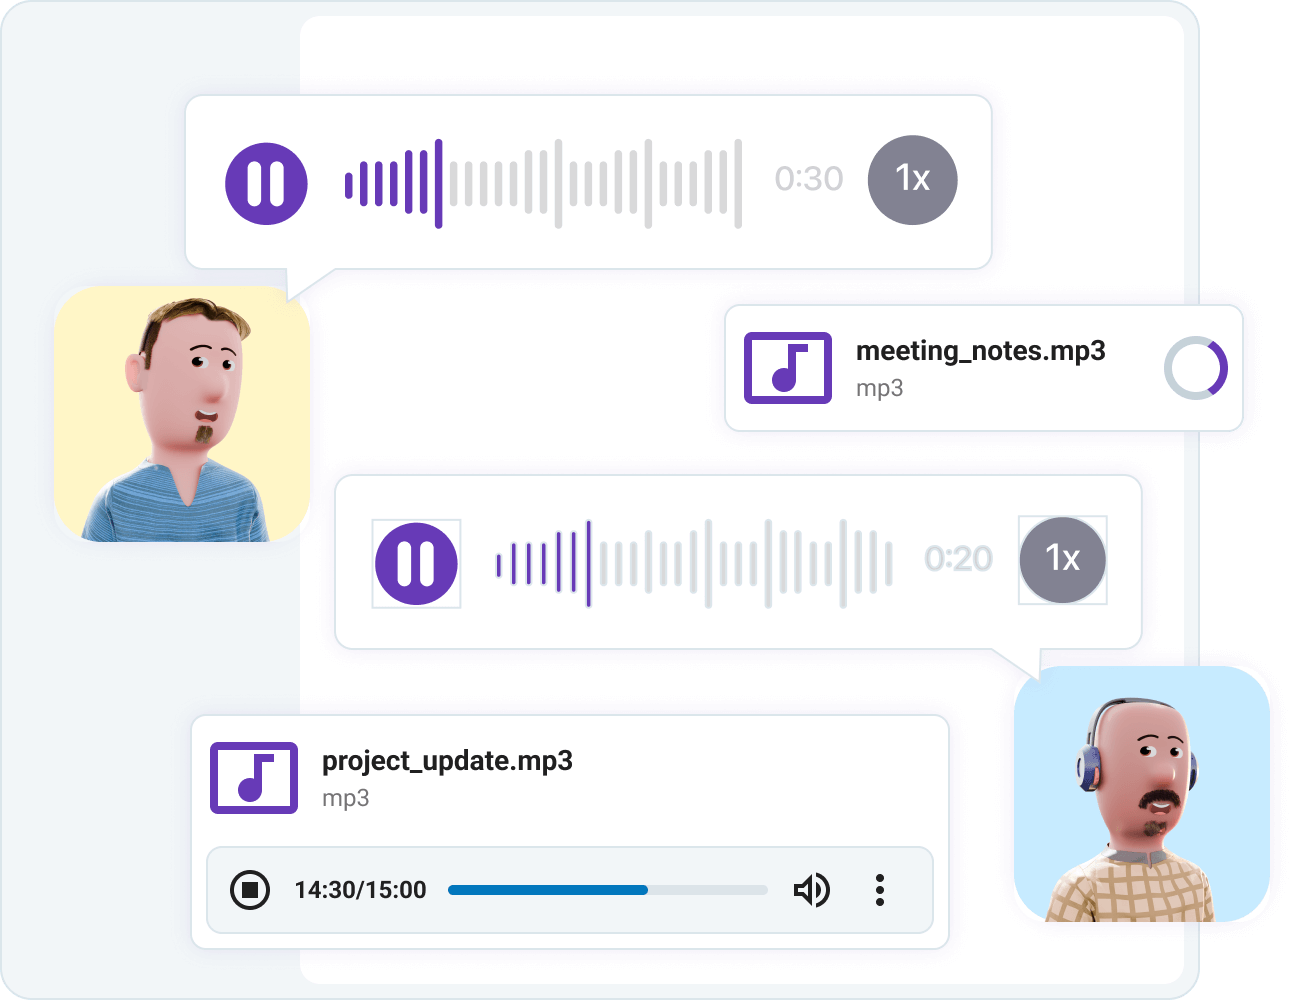Stop the project_update.mp3 playback

coord(250,889)
